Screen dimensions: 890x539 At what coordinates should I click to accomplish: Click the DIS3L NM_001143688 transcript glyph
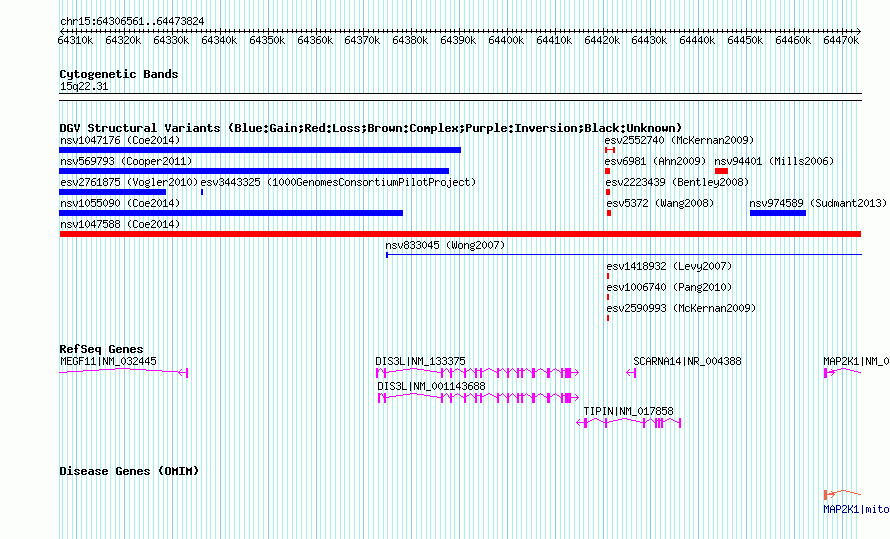click(478, 398)
